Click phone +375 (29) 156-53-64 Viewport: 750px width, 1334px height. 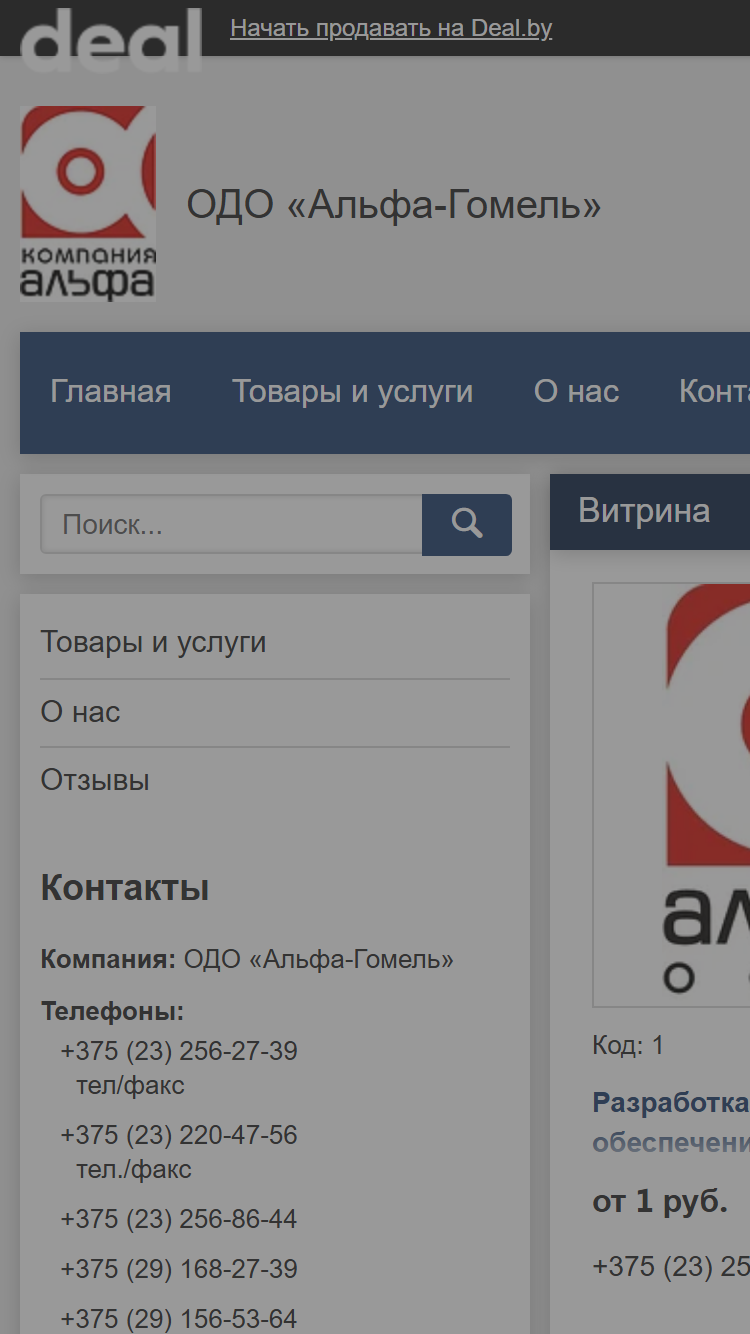coord(179,1319)
